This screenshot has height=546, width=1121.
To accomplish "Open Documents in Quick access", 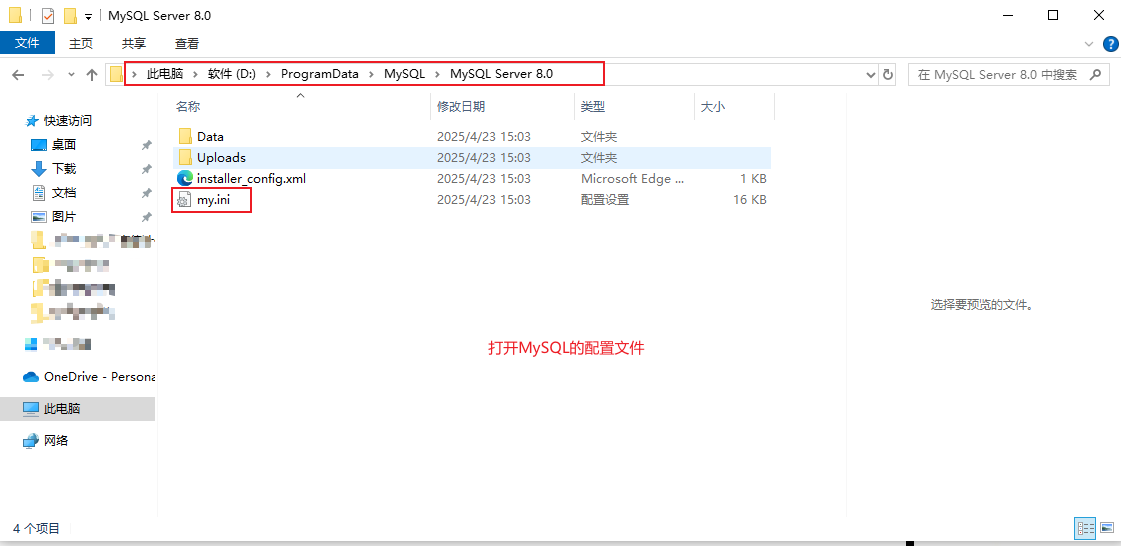I will coord(64,192).
